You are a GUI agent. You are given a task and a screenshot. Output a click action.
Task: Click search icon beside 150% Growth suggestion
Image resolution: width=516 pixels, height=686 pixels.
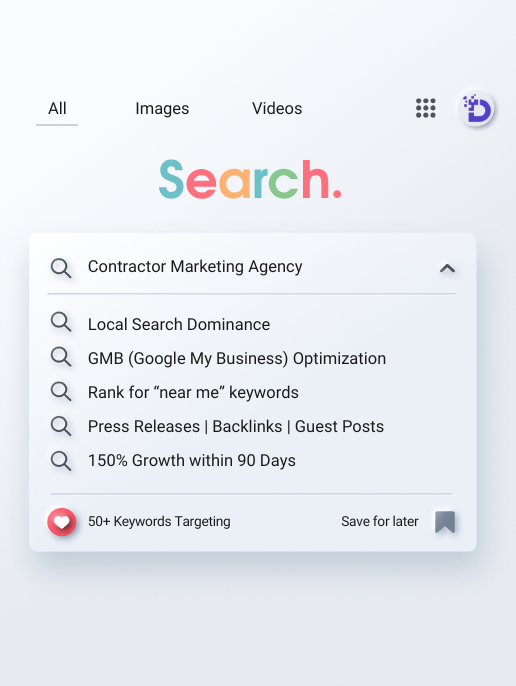tap(61, 461)
